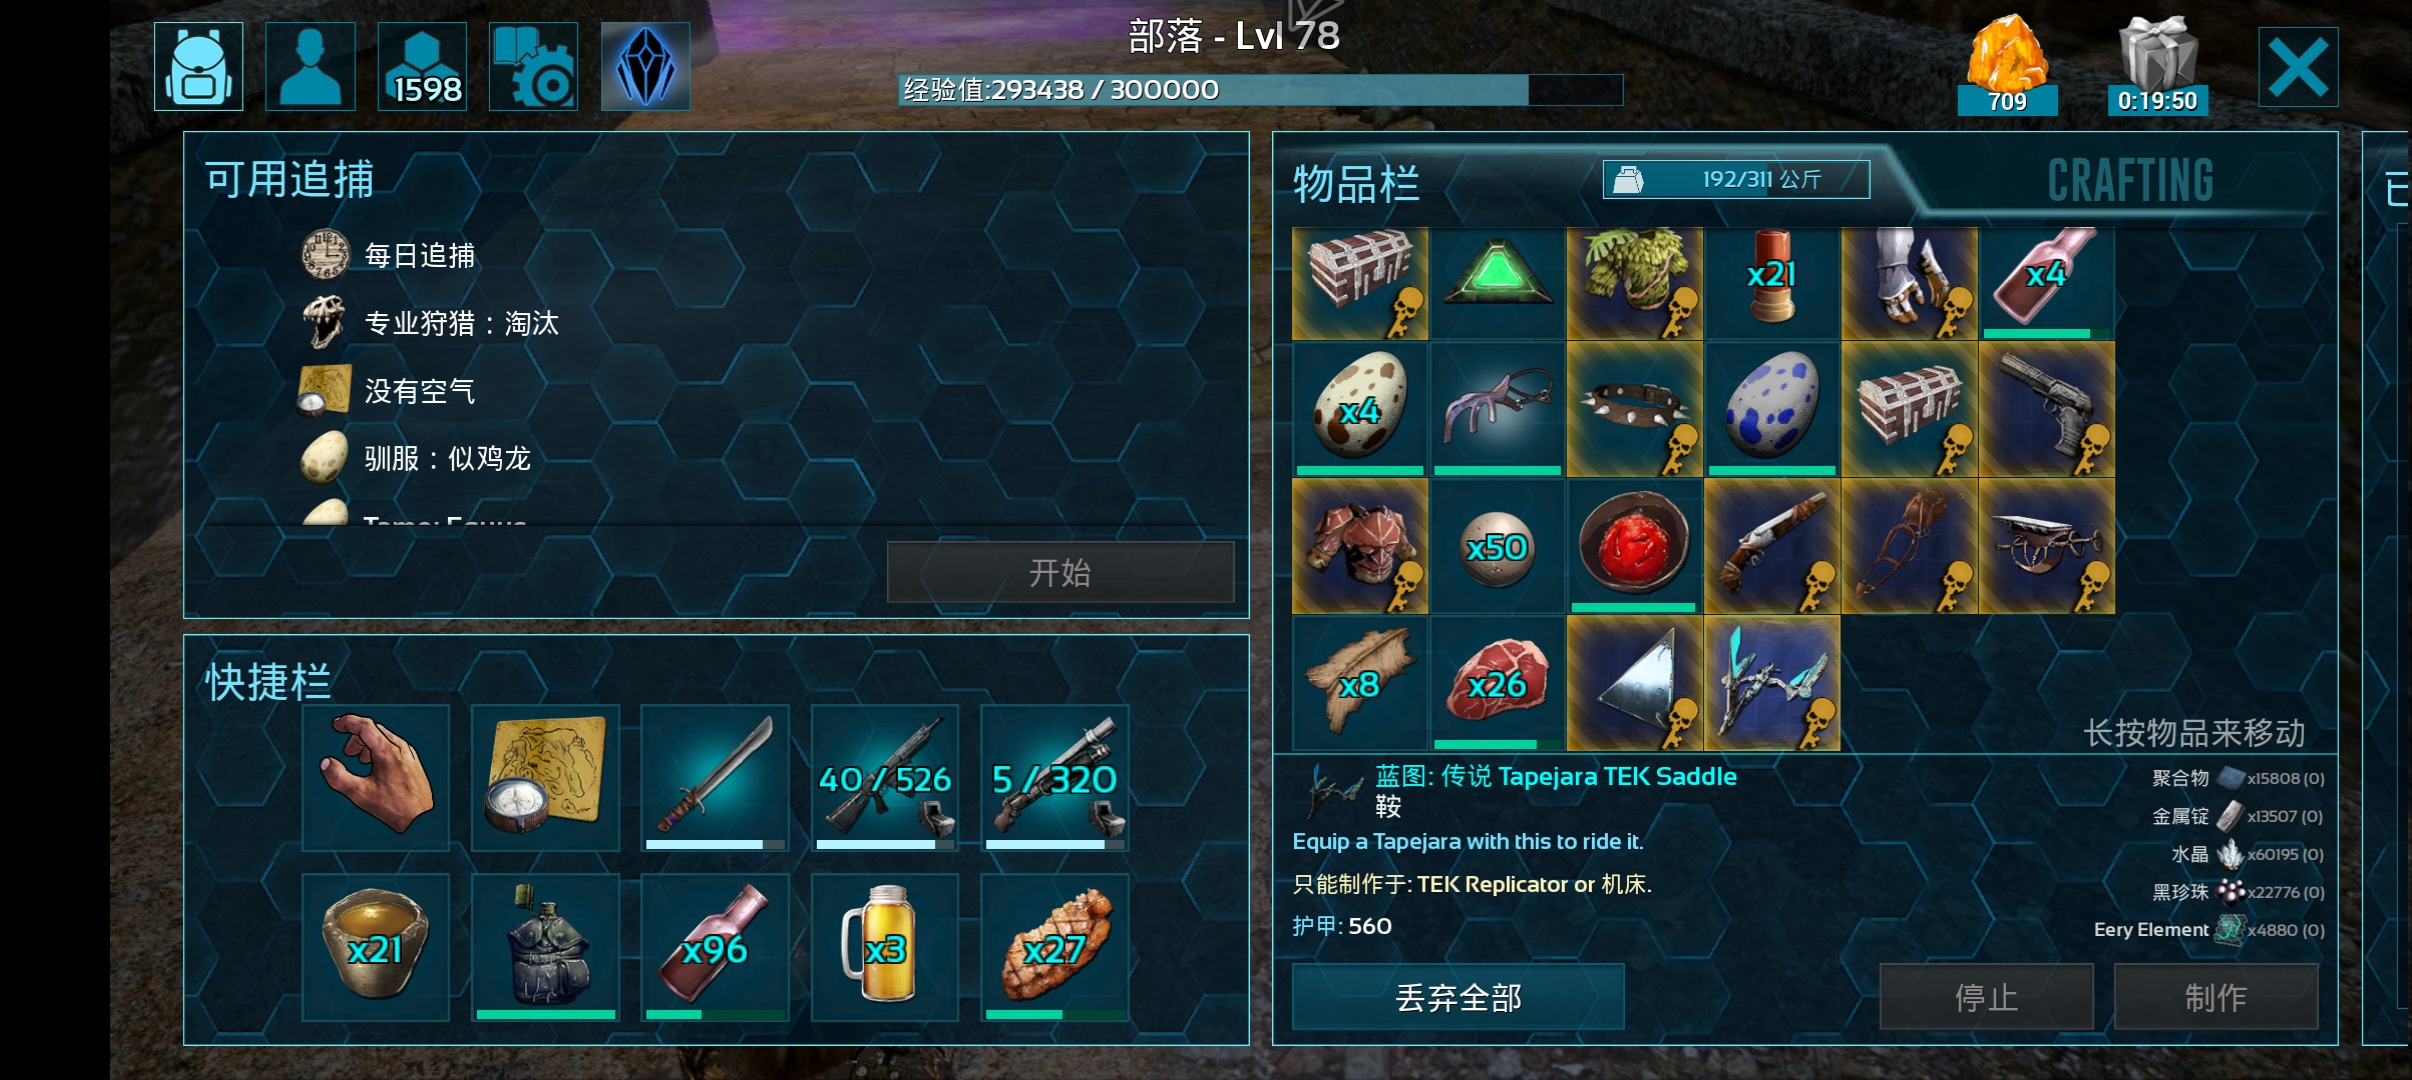The image size is (2412, 1080).
Task: Open the character profile icon
Action: (x=311, y=66)
